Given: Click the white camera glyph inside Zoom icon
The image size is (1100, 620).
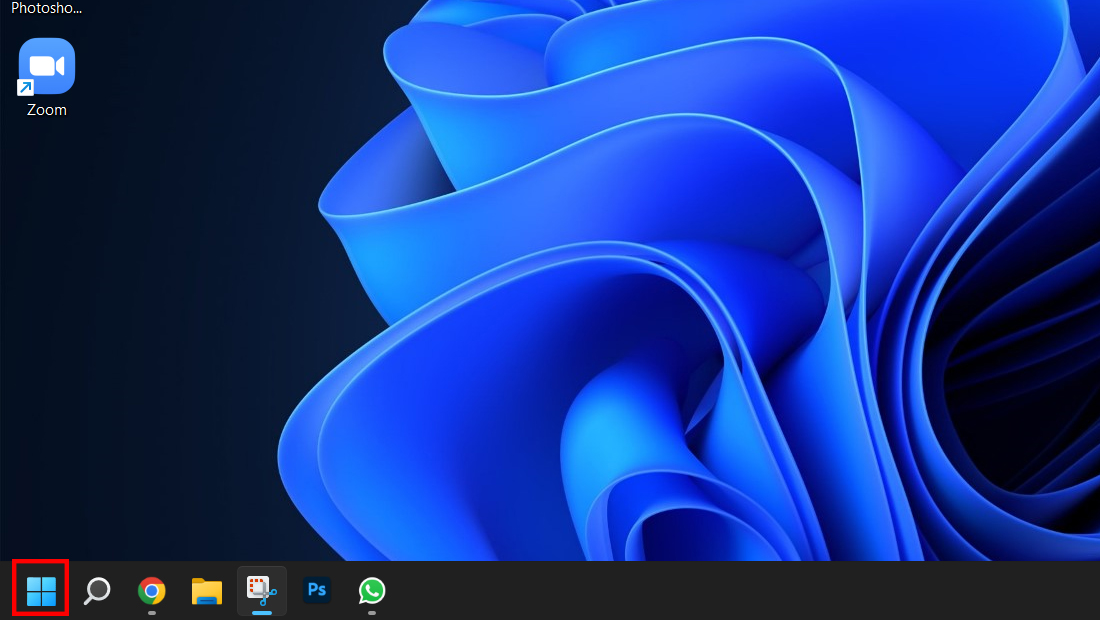Looking at the screenshot, I should [x=46, y=67].
